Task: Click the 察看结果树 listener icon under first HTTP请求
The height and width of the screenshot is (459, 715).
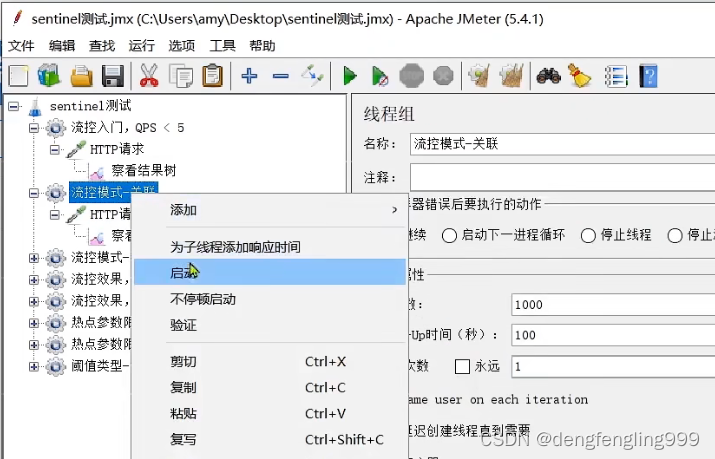Action: coord(97,171)
